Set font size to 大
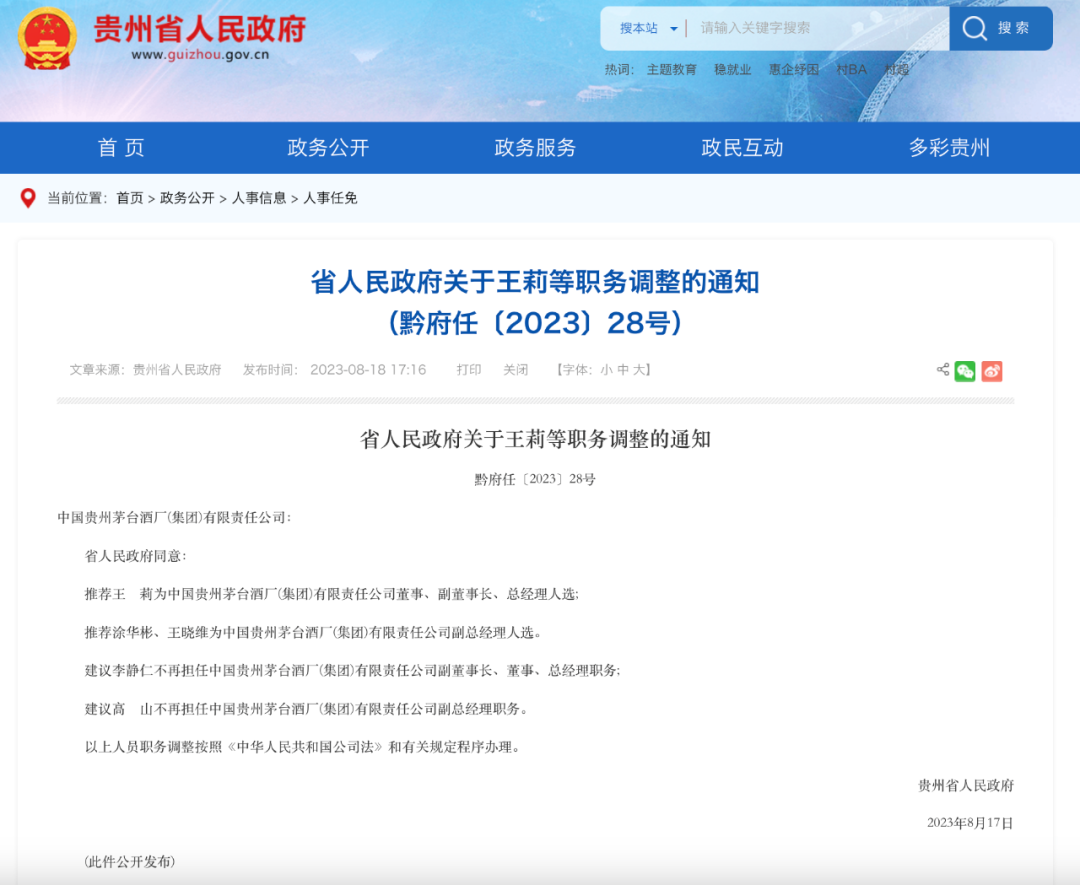This screenshot has height=885, width=1080. pos(639,370)
